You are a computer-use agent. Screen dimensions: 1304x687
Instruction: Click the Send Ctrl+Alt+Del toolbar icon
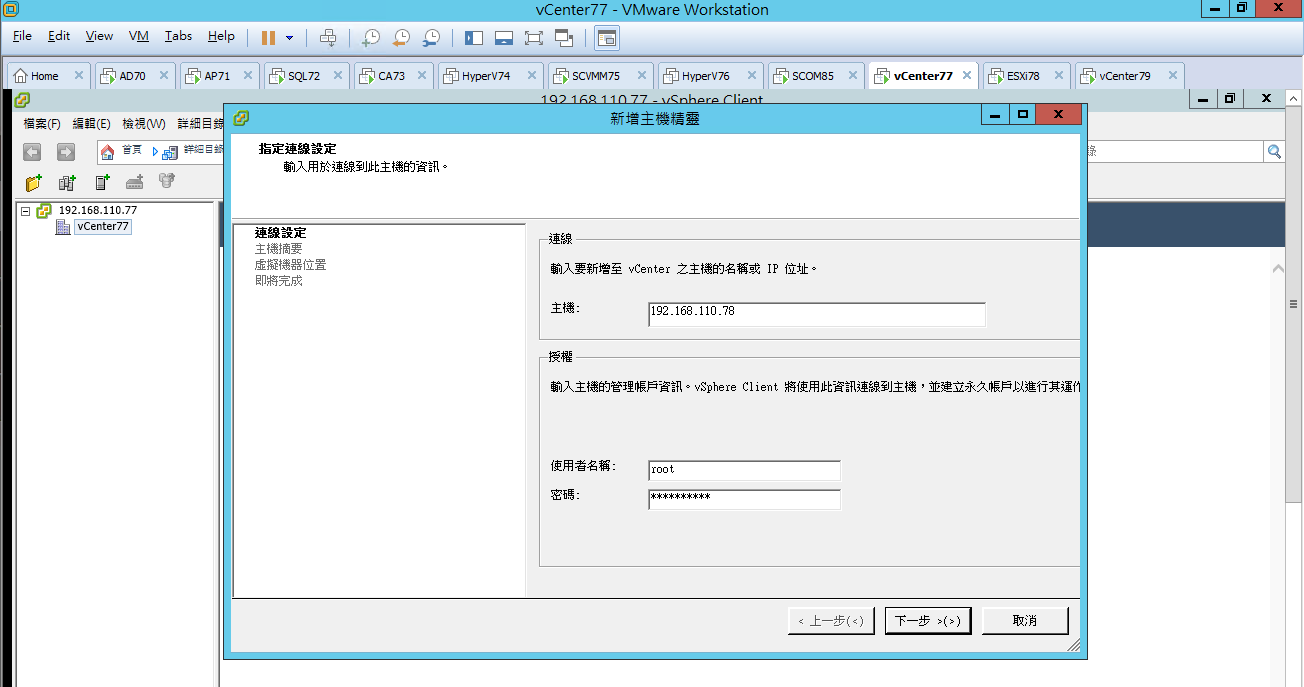pos(328,37)
